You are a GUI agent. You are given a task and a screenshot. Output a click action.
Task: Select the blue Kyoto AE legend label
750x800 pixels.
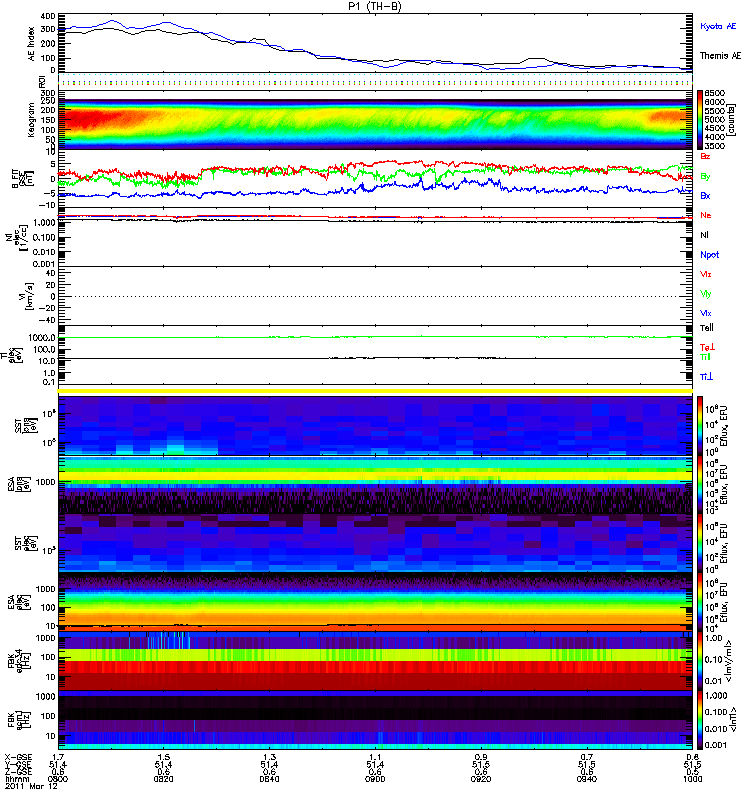pos(718,26)
